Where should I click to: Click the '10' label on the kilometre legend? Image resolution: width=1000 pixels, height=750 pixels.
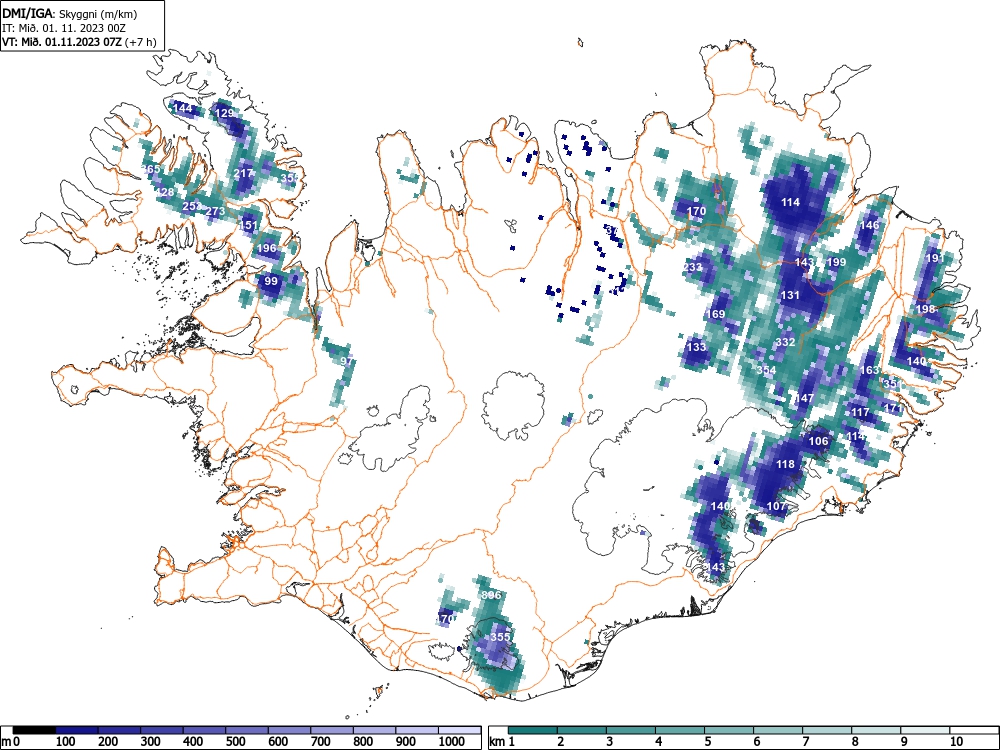tap(956, 742)
